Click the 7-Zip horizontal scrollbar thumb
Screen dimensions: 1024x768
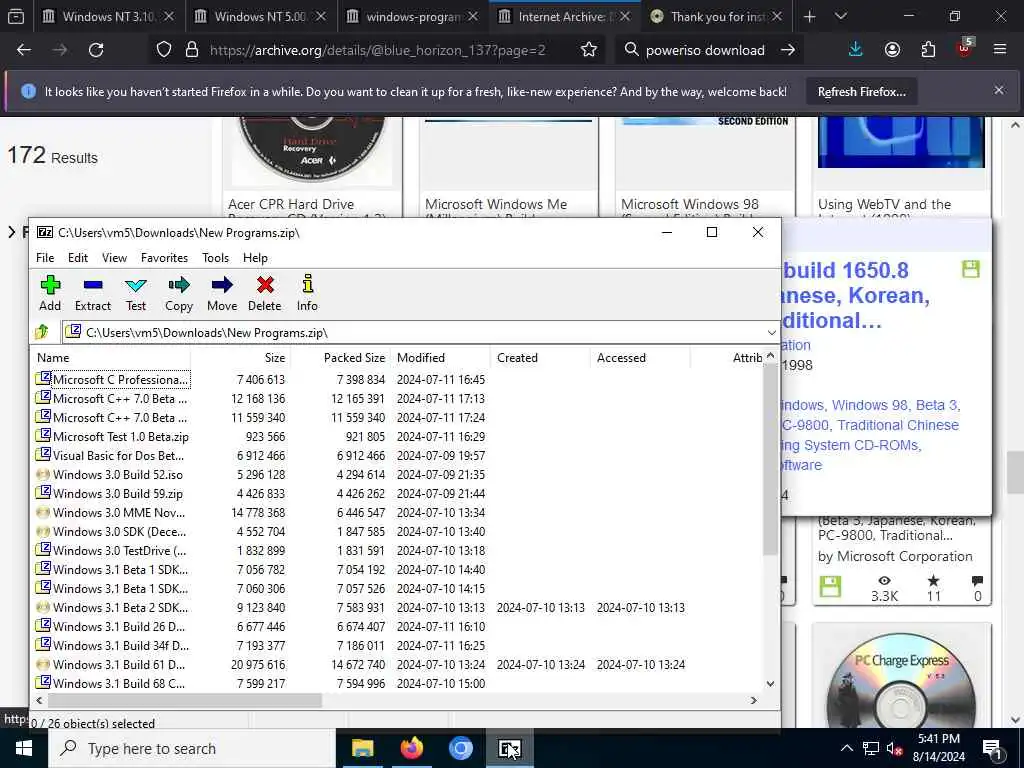[185, 700]
